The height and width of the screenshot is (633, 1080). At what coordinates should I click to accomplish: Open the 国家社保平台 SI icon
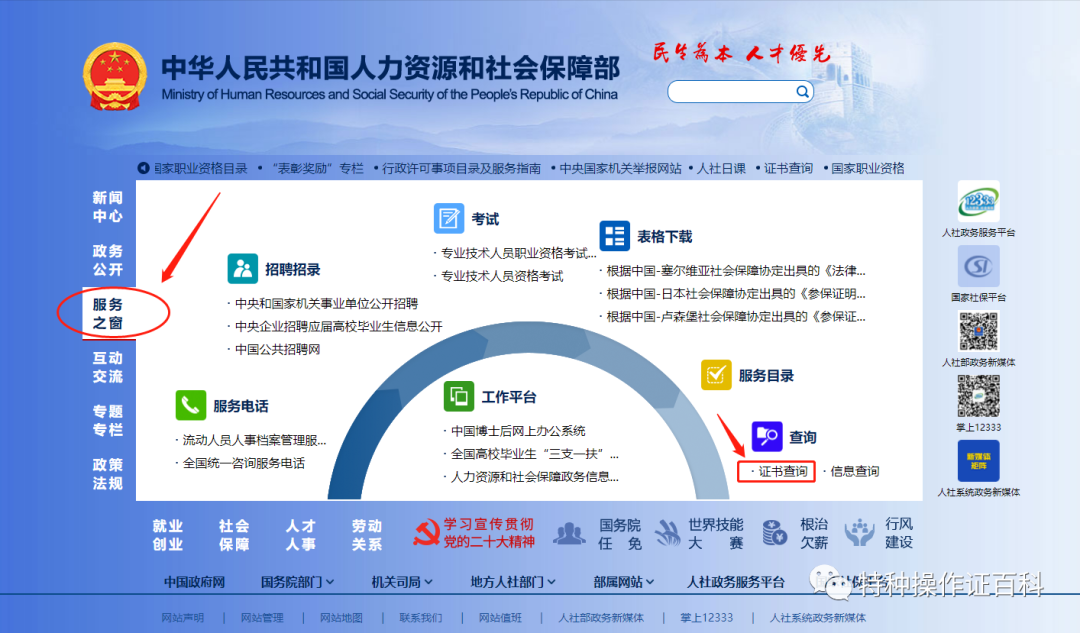[x=978, y=267]
